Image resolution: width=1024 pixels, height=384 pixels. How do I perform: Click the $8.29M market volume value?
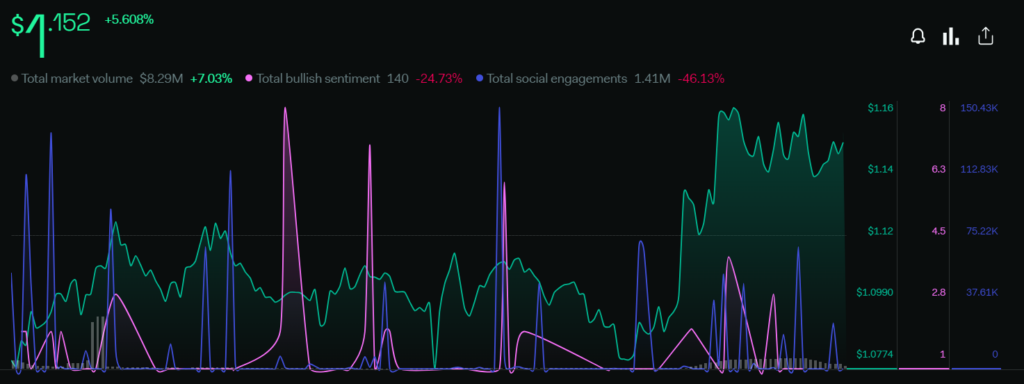161,78
